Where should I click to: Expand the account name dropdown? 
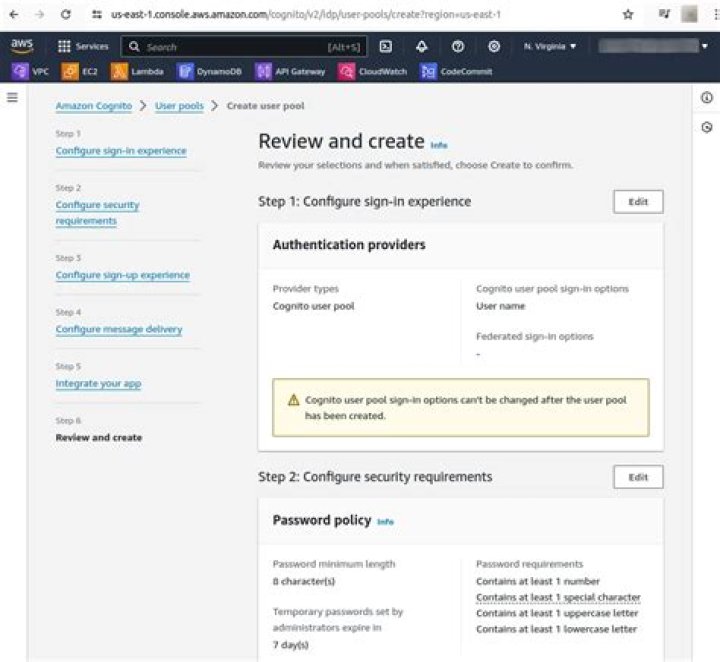[660, 46]
